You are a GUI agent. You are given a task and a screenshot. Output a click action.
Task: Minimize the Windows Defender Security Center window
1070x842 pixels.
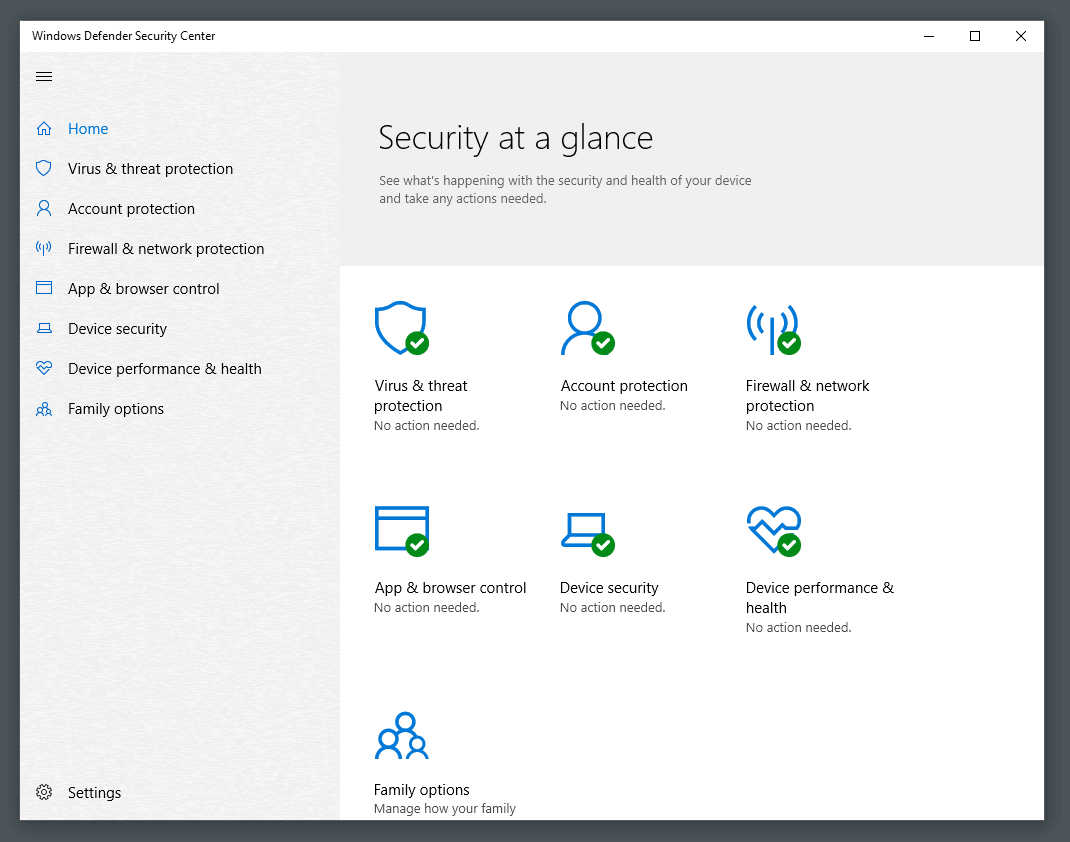(x=929, y=36)
